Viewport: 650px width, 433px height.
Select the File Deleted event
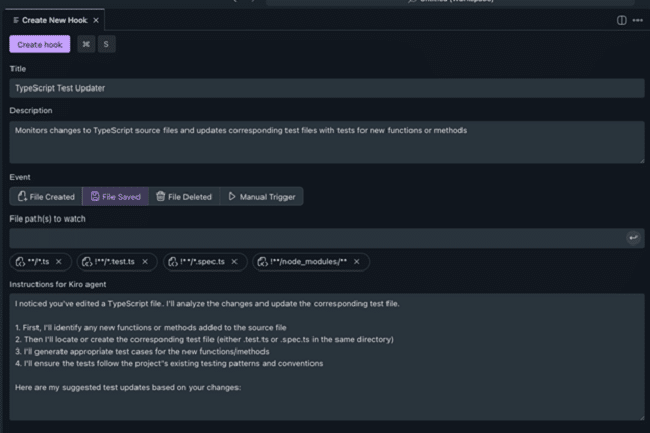(184, 197)
